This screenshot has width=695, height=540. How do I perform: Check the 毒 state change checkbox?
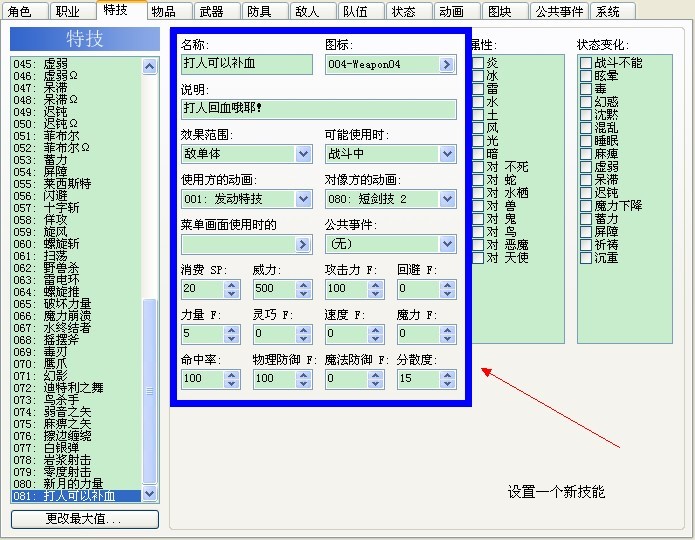pos(586,89)
